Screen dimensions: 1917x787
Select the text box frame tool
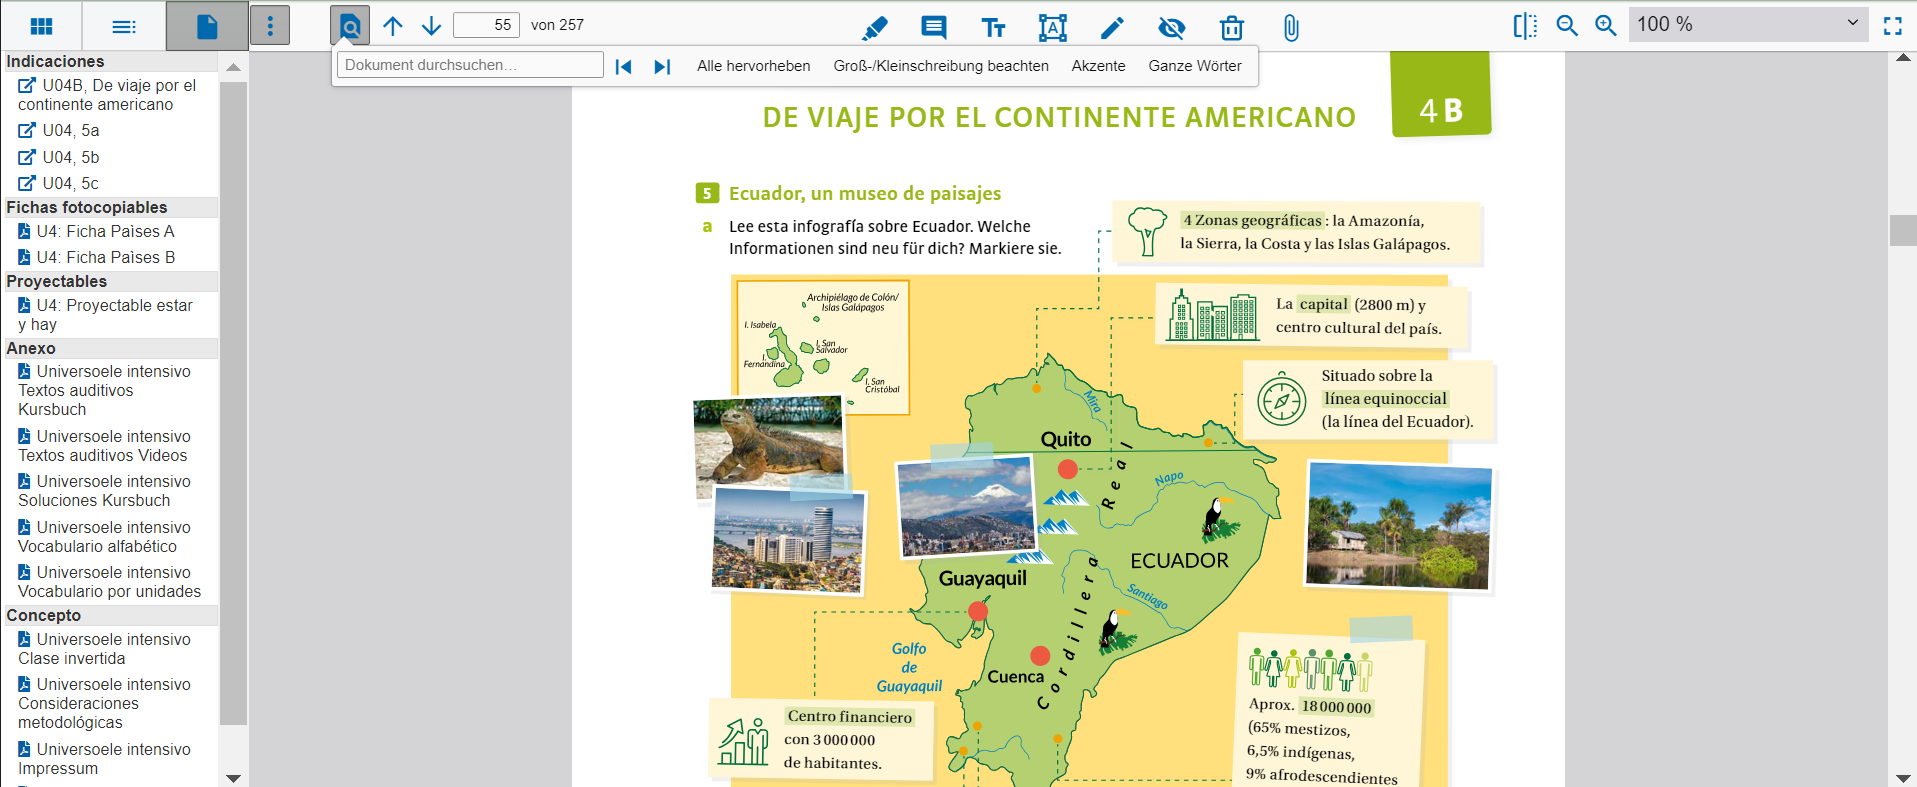click(x=1053, y=27)
